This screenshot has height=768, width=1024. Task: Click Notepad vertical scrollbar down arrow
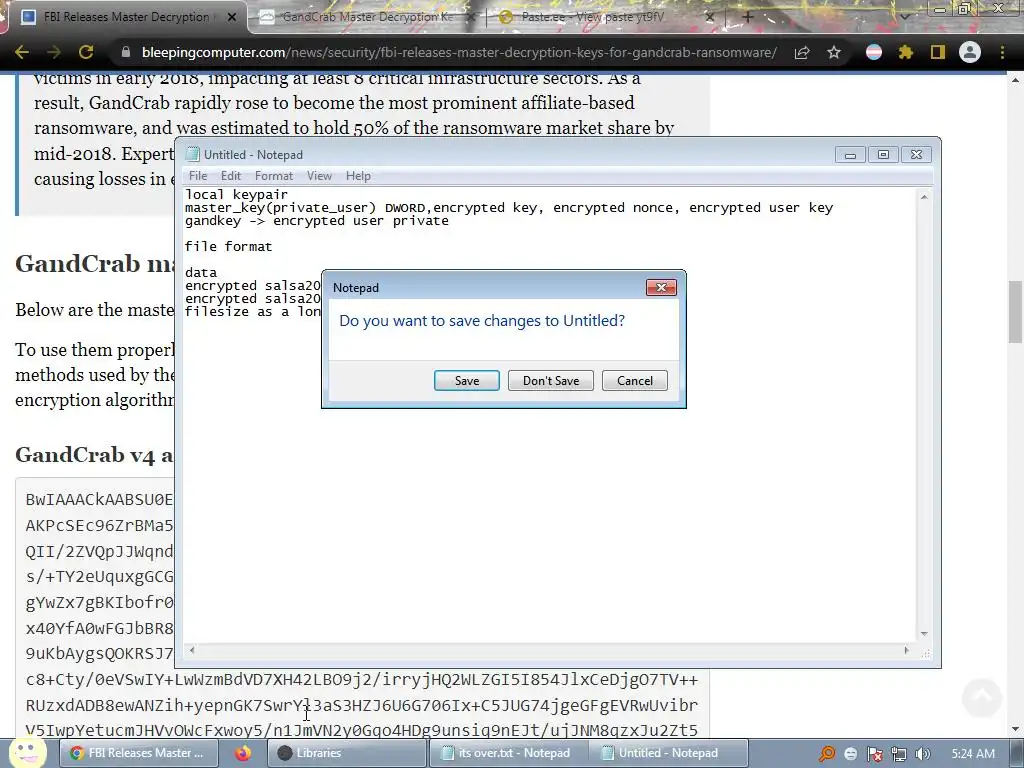click(924, 633)
